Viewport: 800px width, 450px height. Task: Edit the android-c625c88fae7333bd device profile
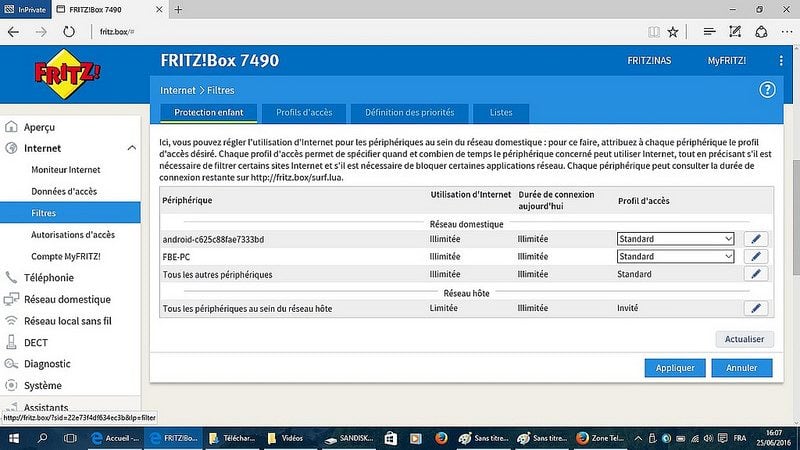756,239
